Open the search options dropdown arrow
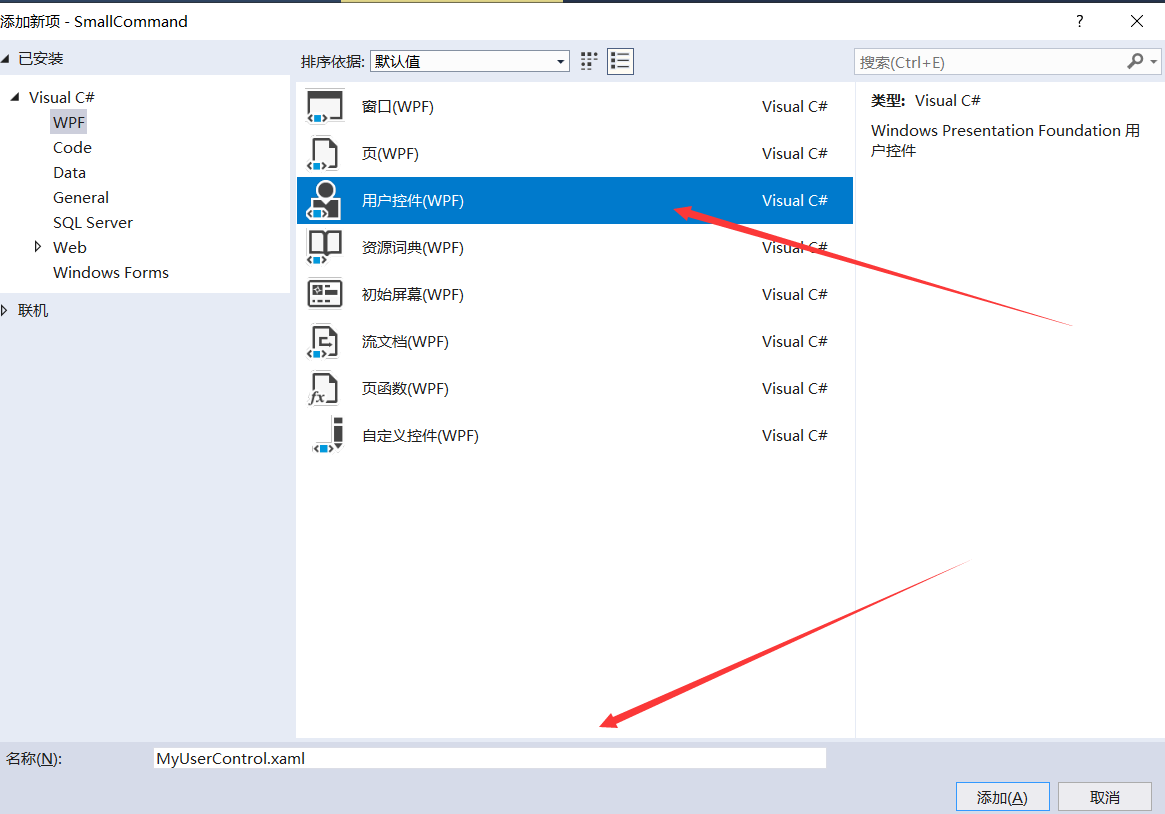The width and height of the screenshot is (1165, 814). click(x=1153, y=62)
